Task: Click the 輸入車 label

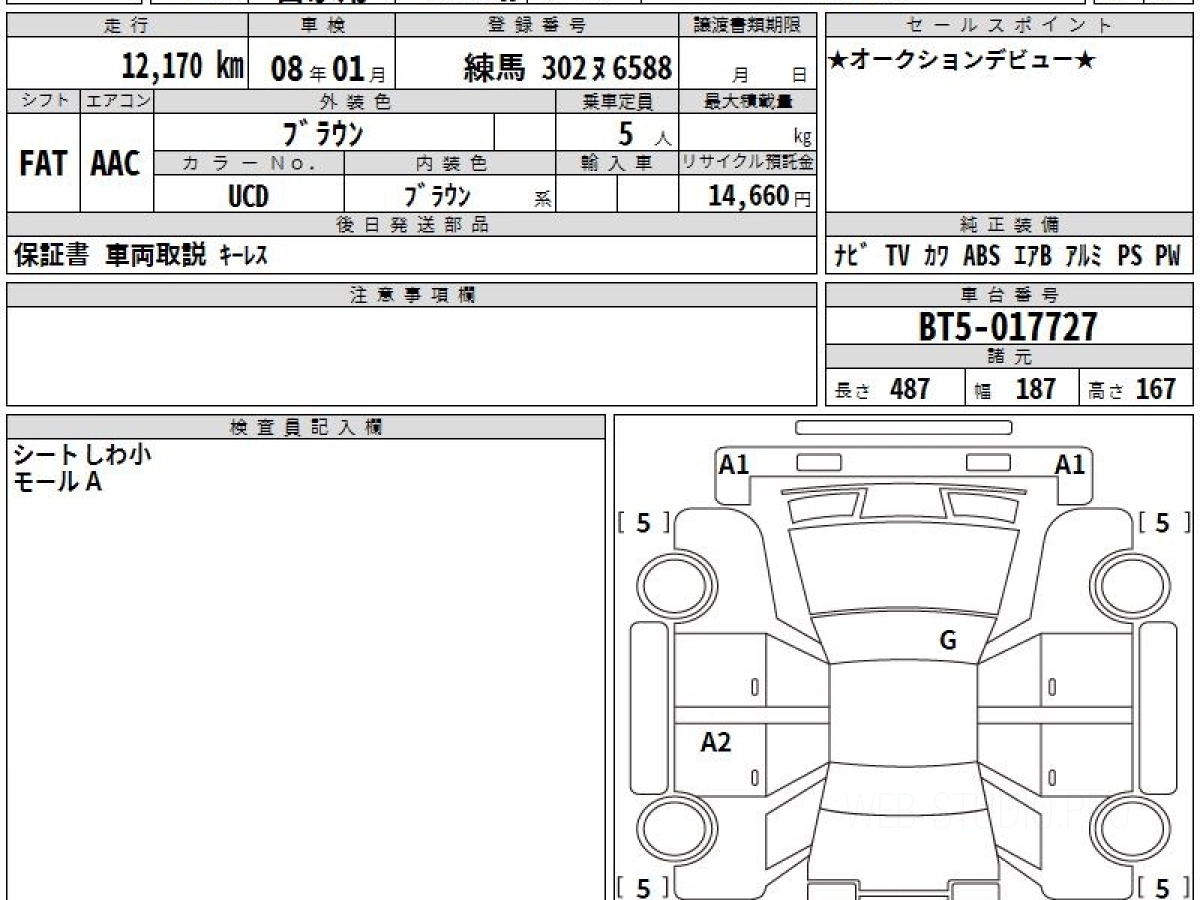Action: coord(617,164)
